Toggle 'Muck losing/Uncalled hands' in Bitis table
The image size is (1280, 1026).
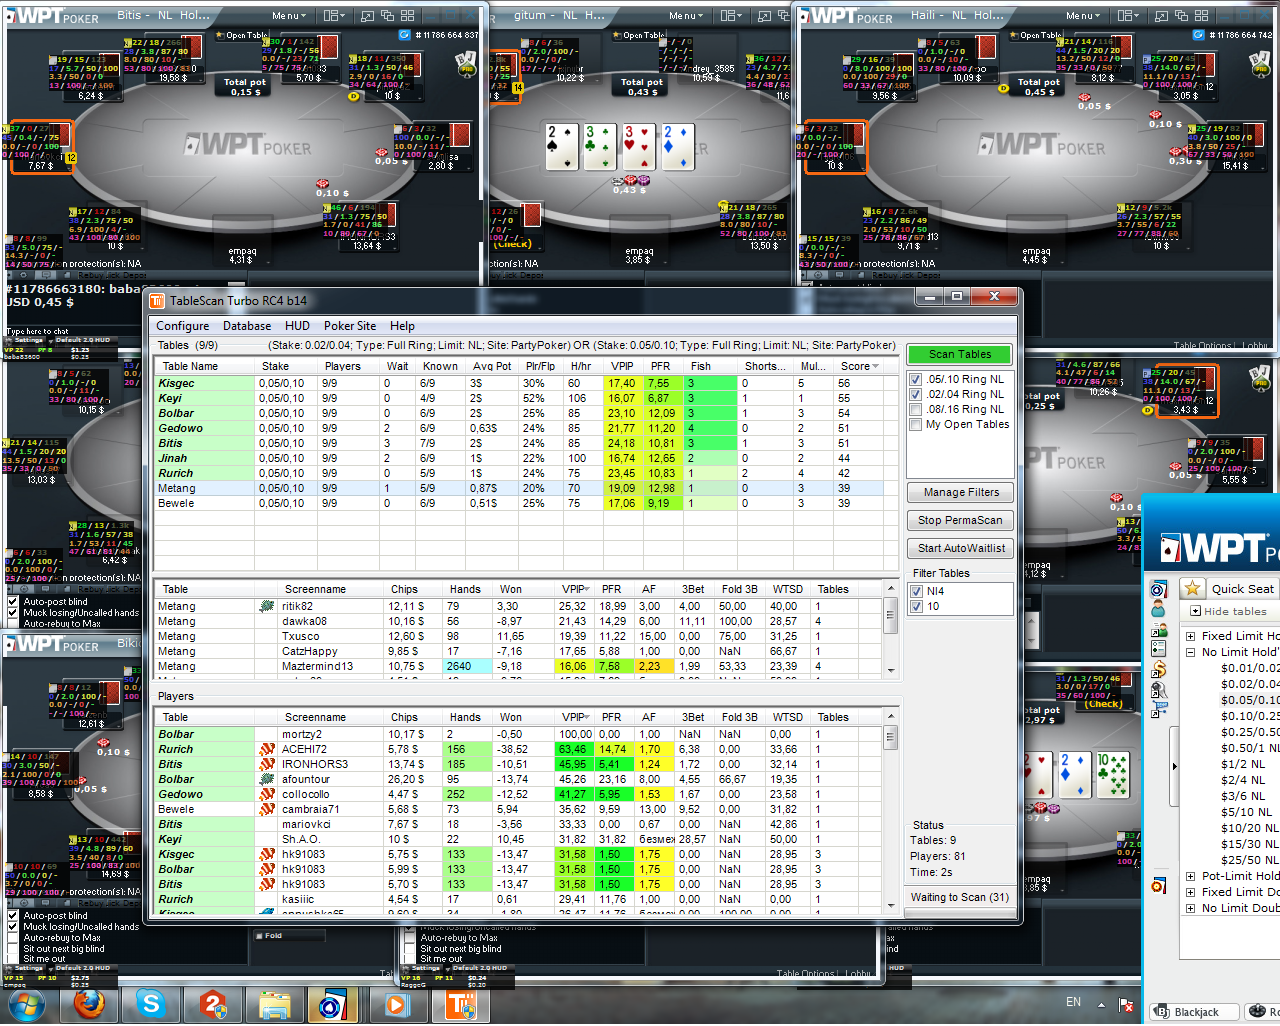click(13, 613)
